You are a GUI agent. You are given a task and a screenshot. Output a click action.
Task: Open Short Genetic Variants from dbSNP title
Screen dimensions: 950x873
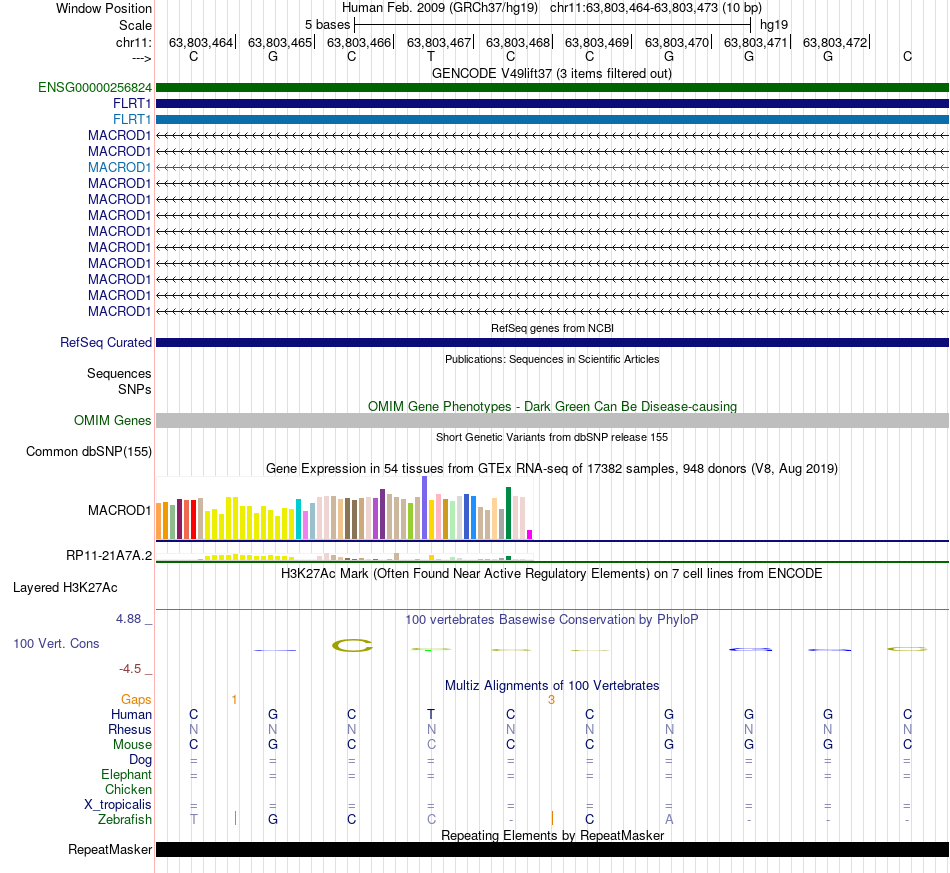[552, 437]
